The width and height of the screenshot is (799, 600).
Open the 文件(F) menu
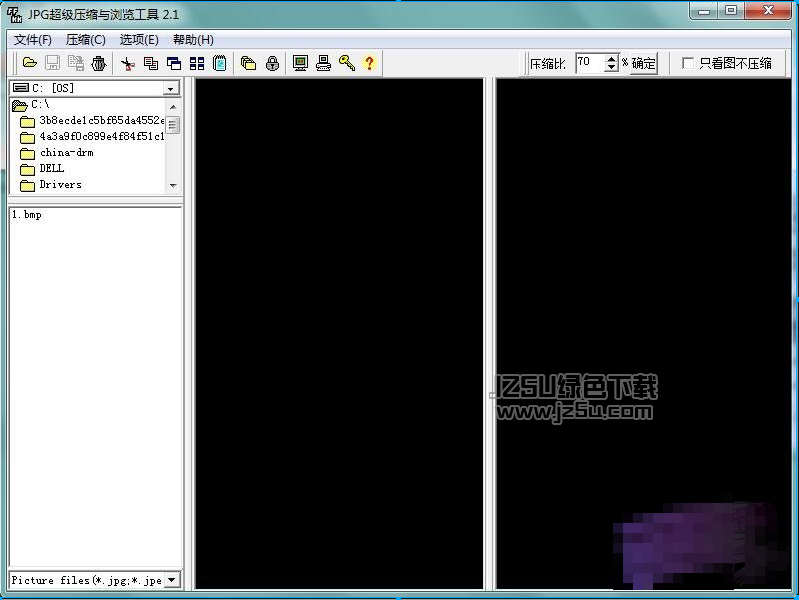33,40
